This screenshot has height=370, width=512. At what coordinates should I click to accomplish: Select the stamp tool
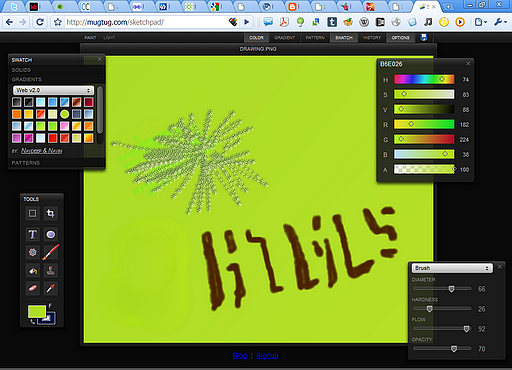pyautogui.click(x=51, y=271)
